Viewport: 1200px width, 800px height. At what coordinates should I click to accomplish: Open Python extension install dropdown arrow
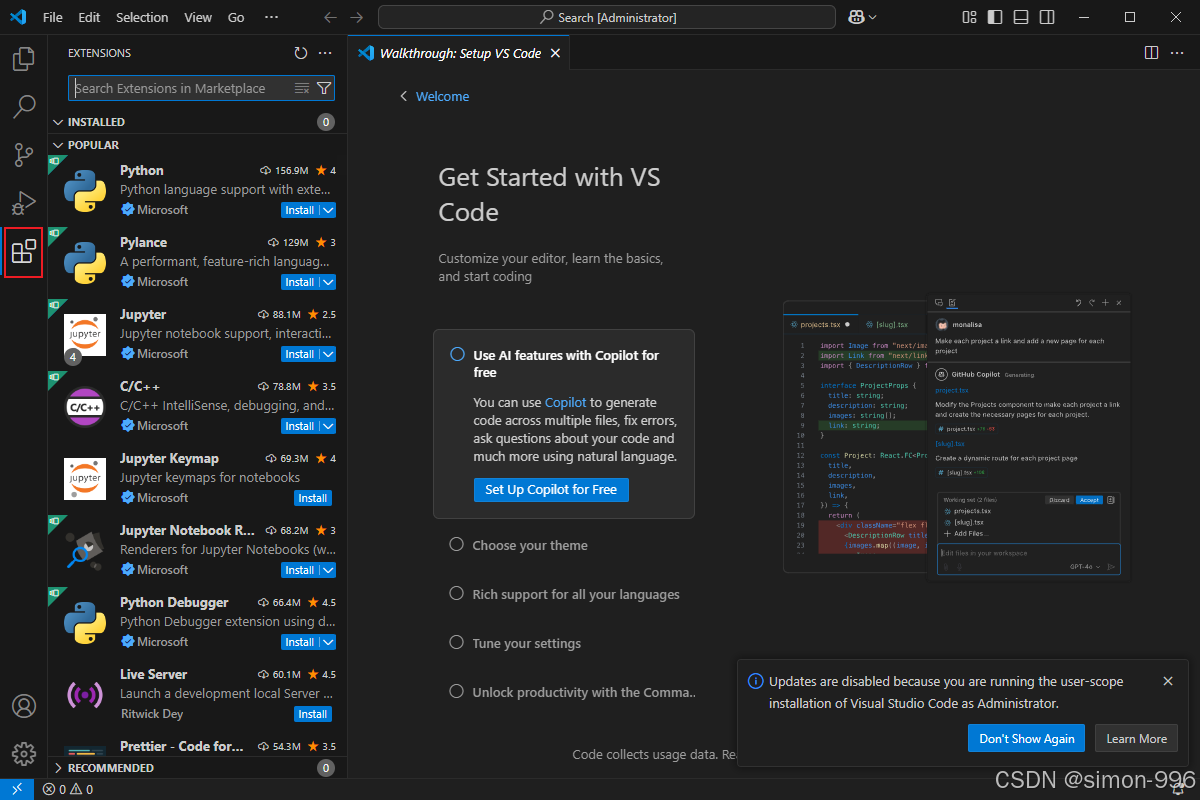pyautogui.click(x=328, y=210)
